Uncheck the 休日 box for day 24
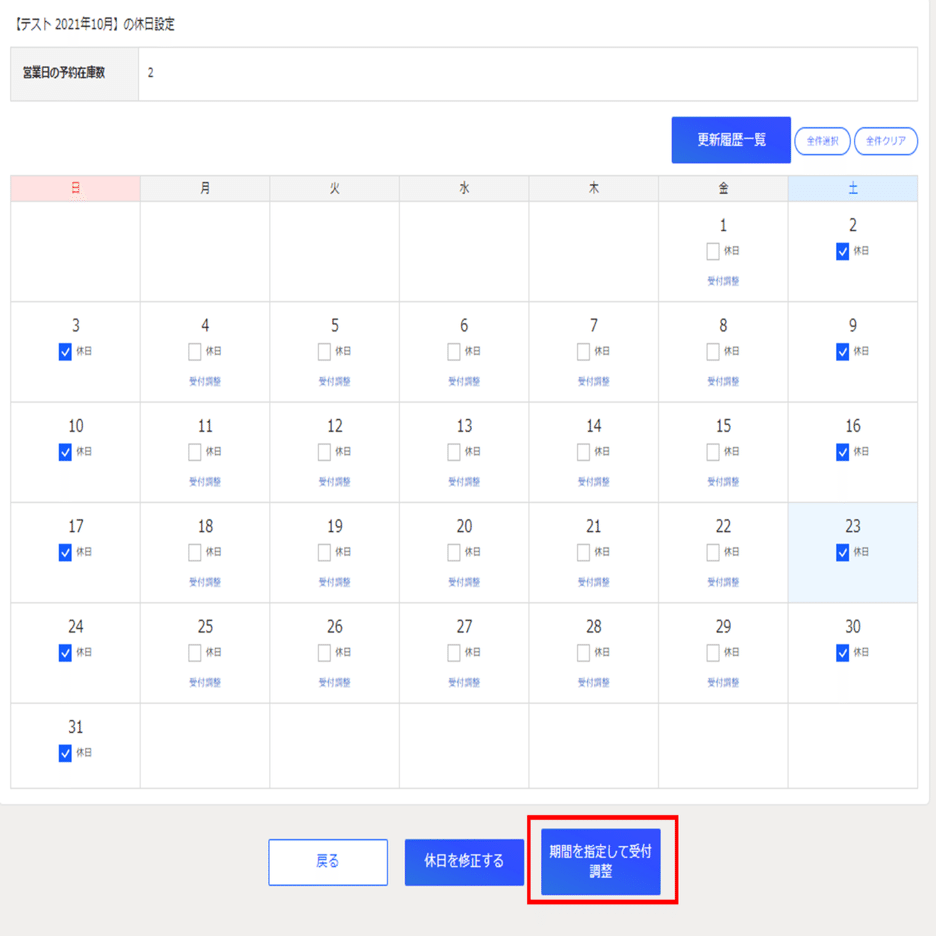This screenshot has height=936, width=936. pos(65,652)
